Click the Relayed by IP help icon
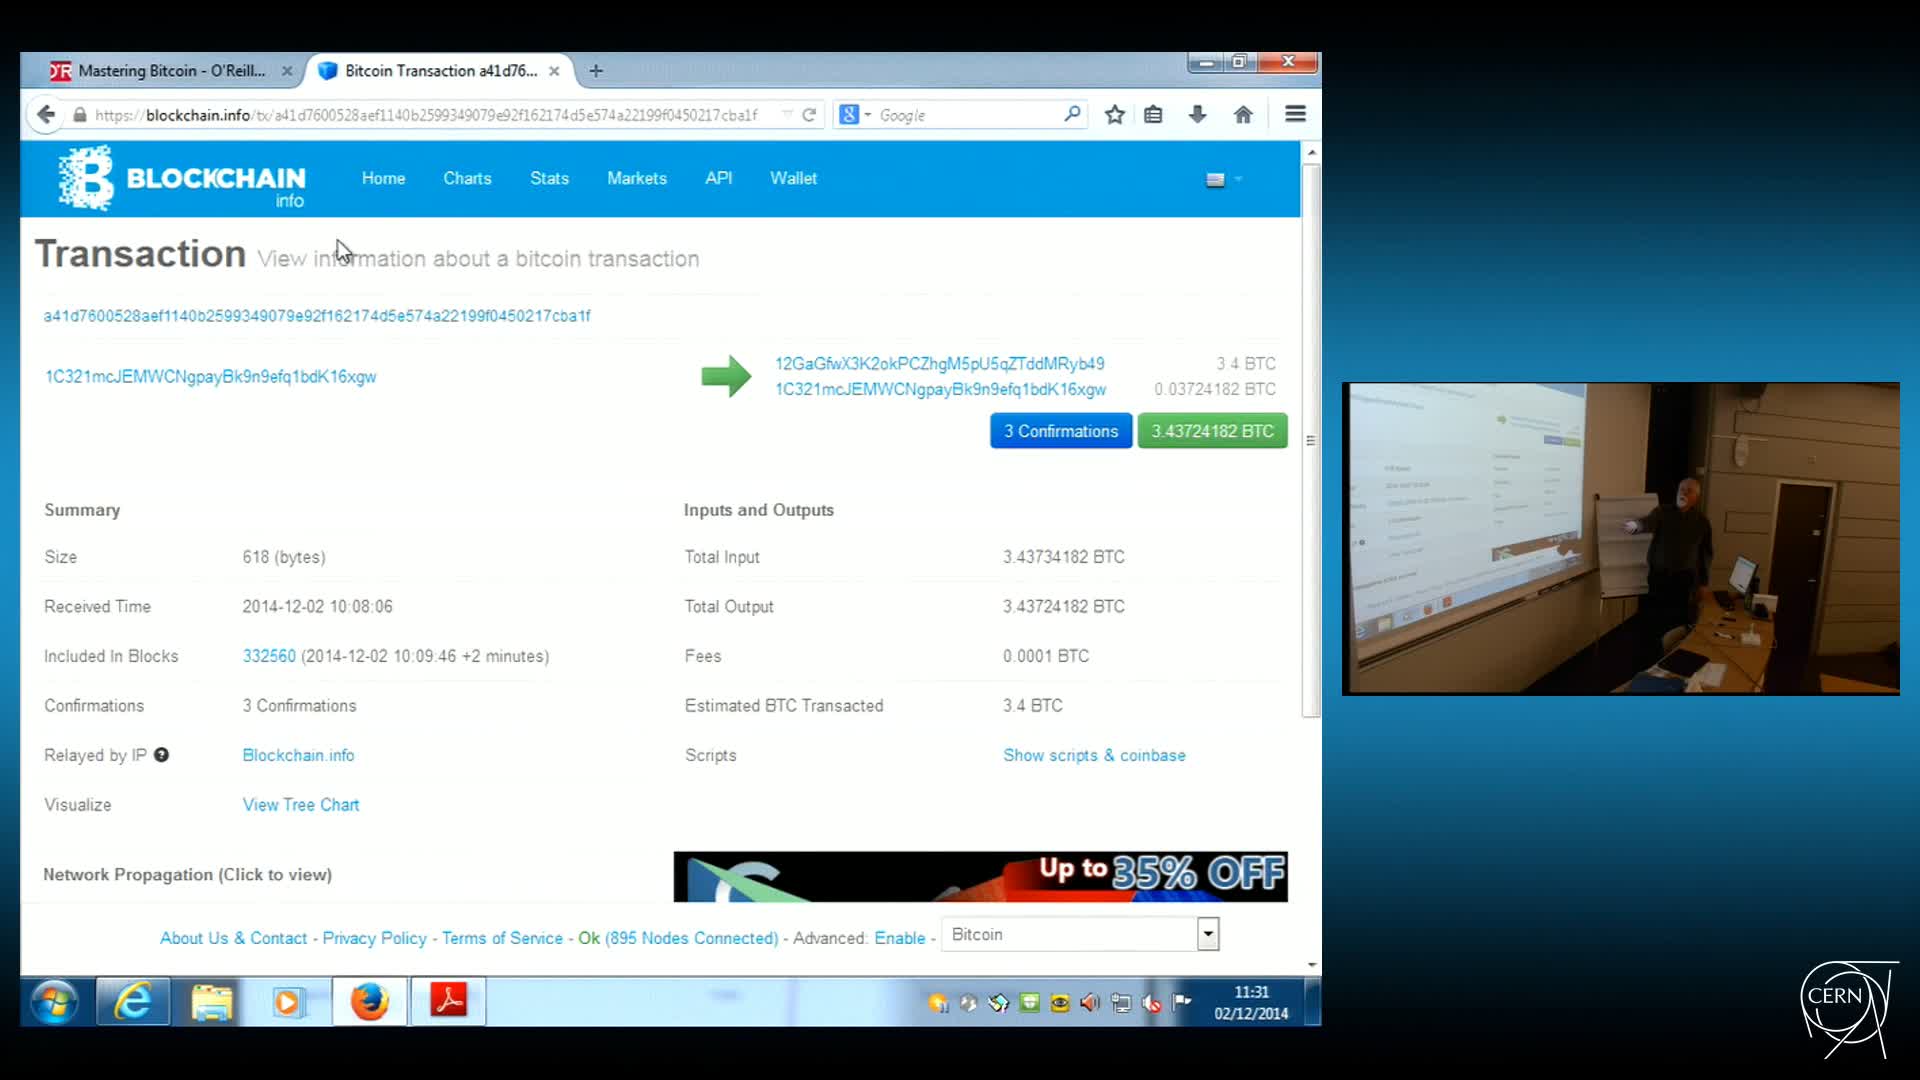Image resolution: width=1920 pixels, height=1080 pixels. pyautogui.click(x=161, y=755)
